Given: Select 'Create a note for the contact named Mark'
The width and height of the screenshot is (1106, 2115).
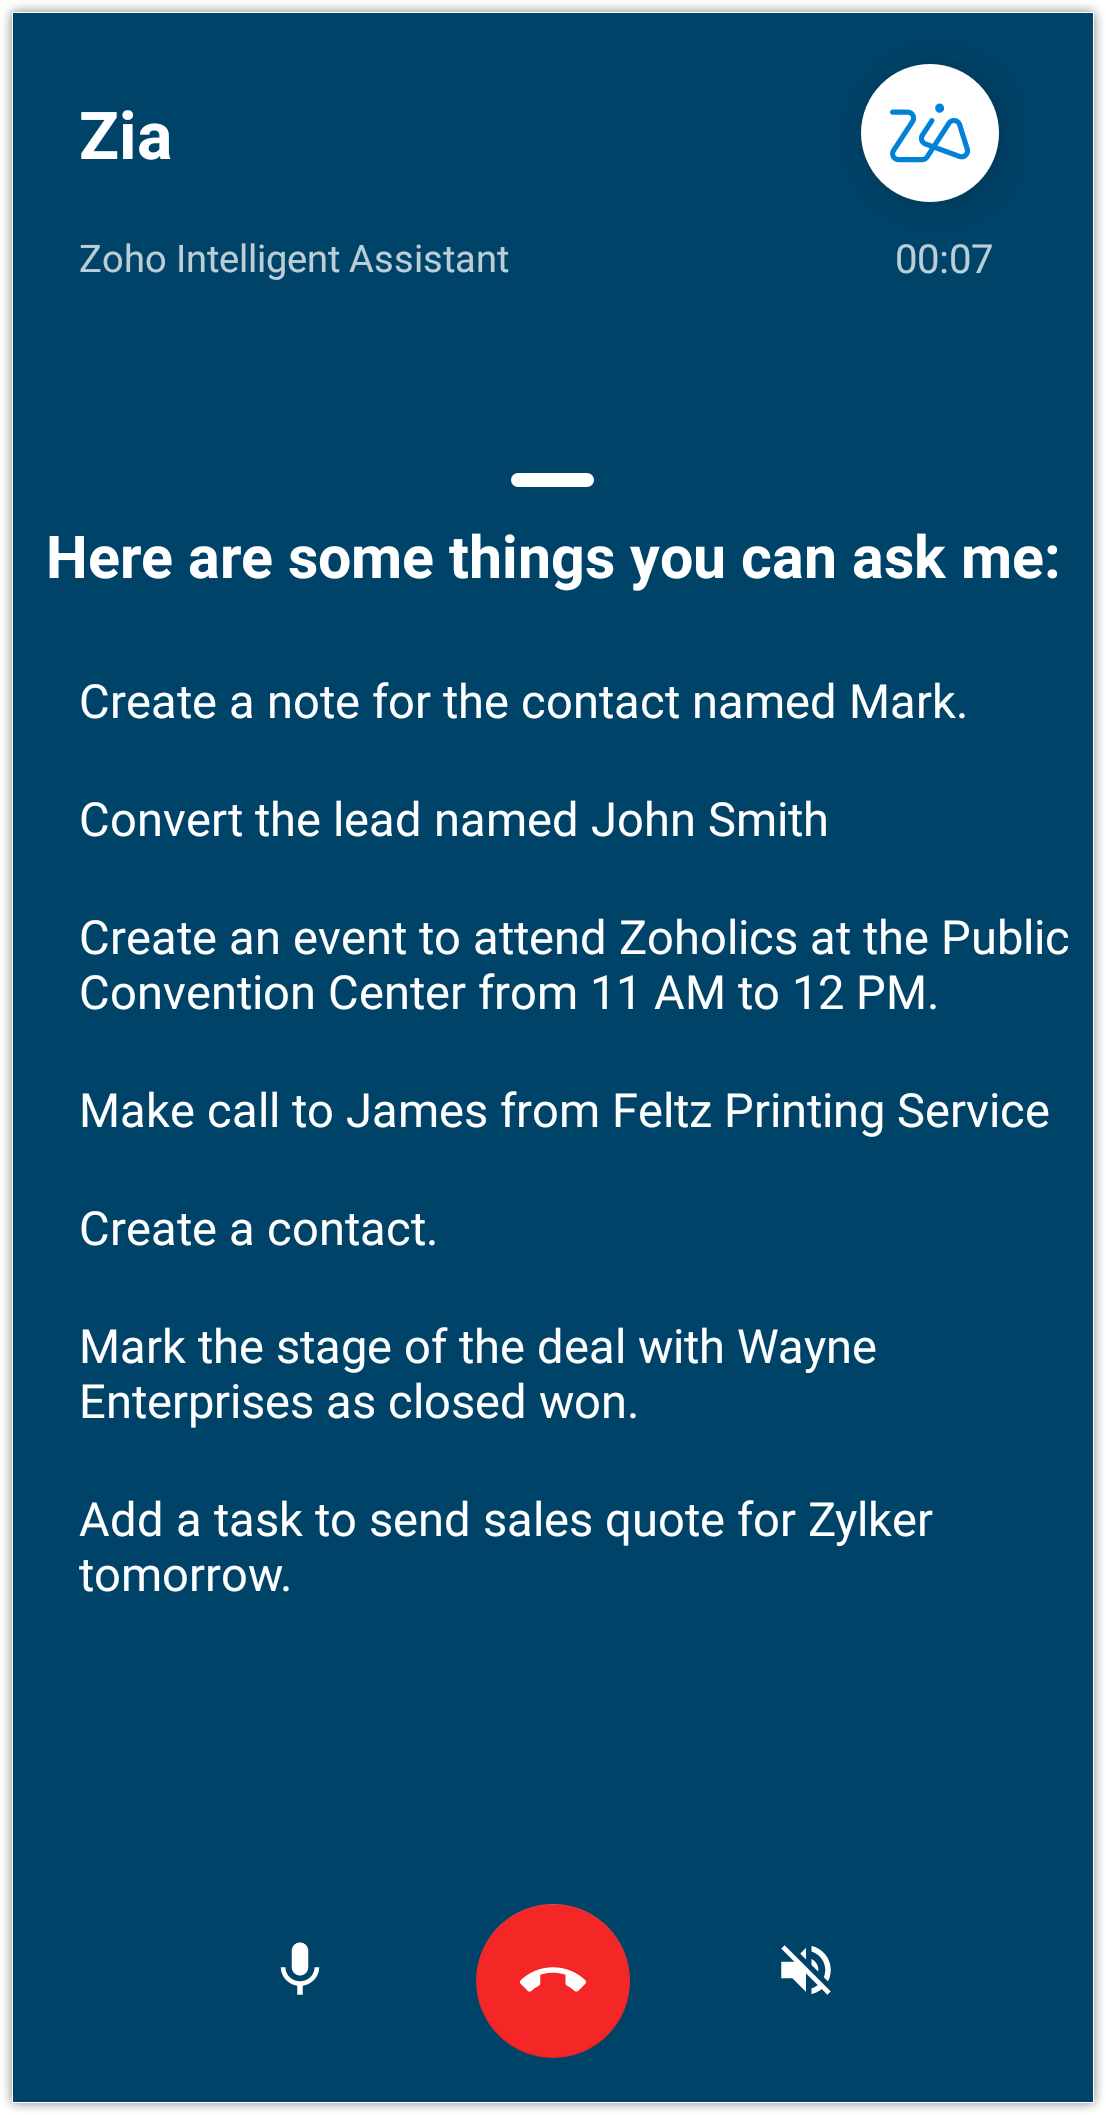Looking at the screenshot, I should click(523, 702).
